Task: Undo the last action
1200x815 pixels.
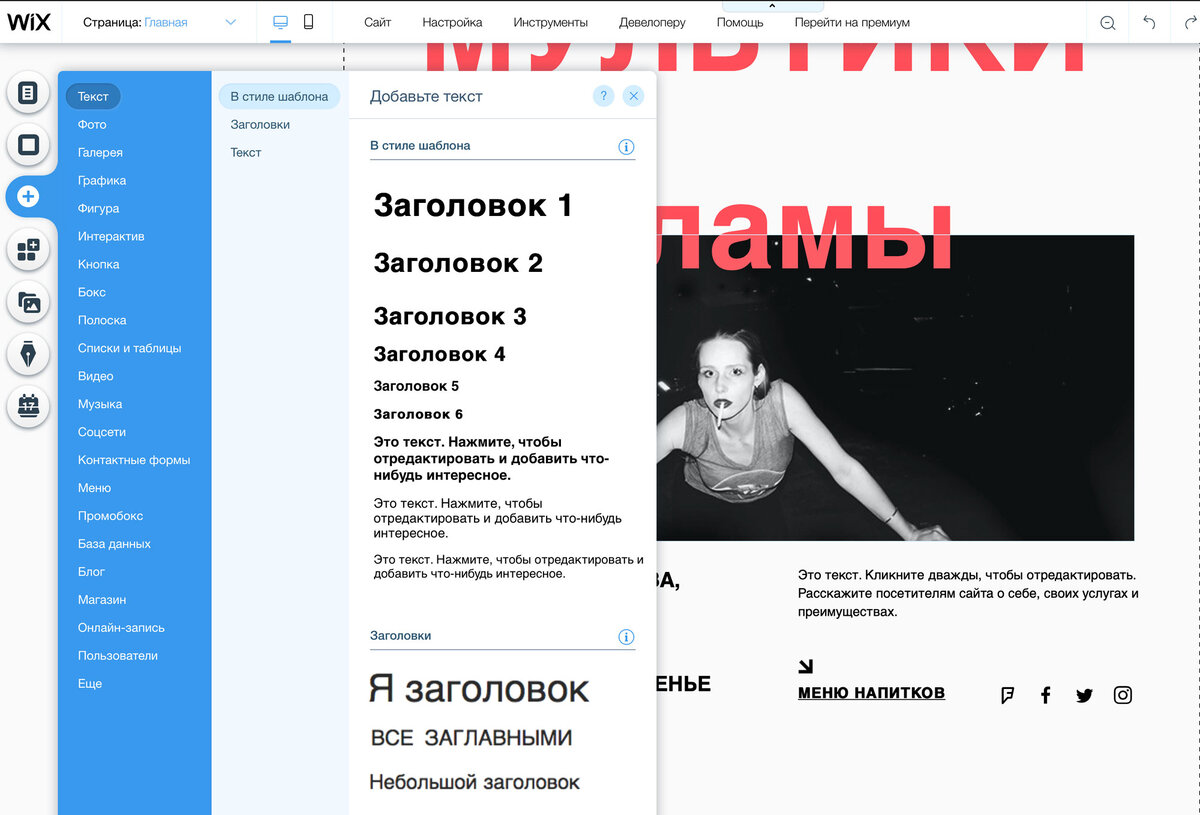Action: 1149,23
